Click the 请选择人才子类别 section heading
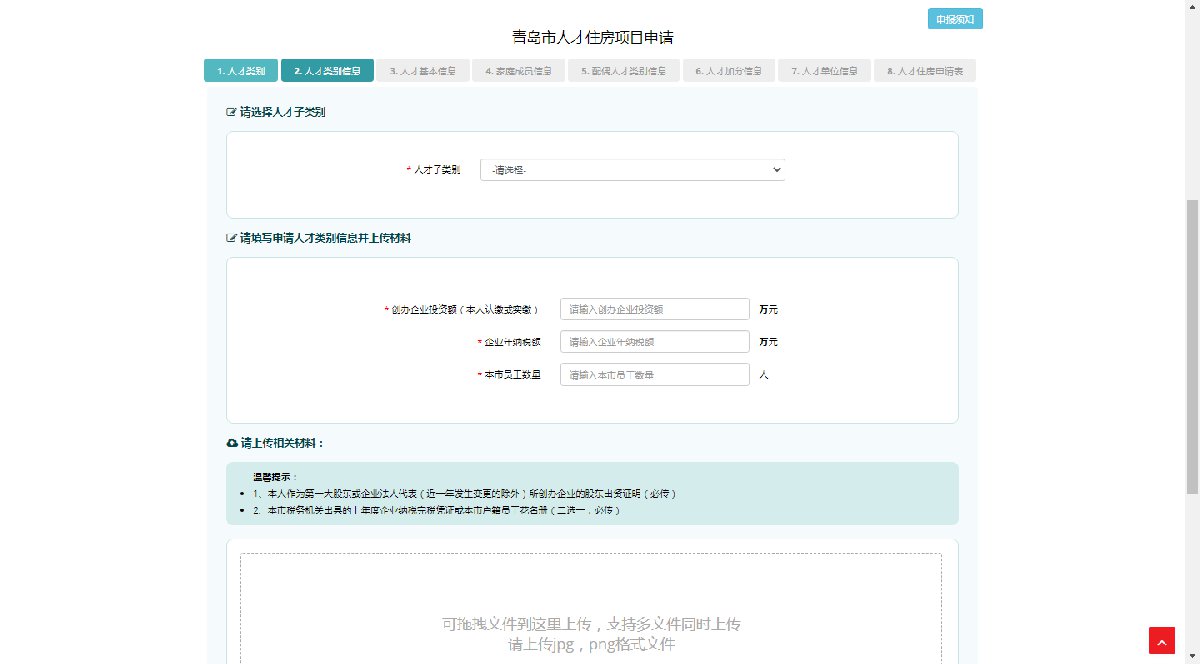Image resolution: width=1200 pixels, height=664 pixels. 276,112
